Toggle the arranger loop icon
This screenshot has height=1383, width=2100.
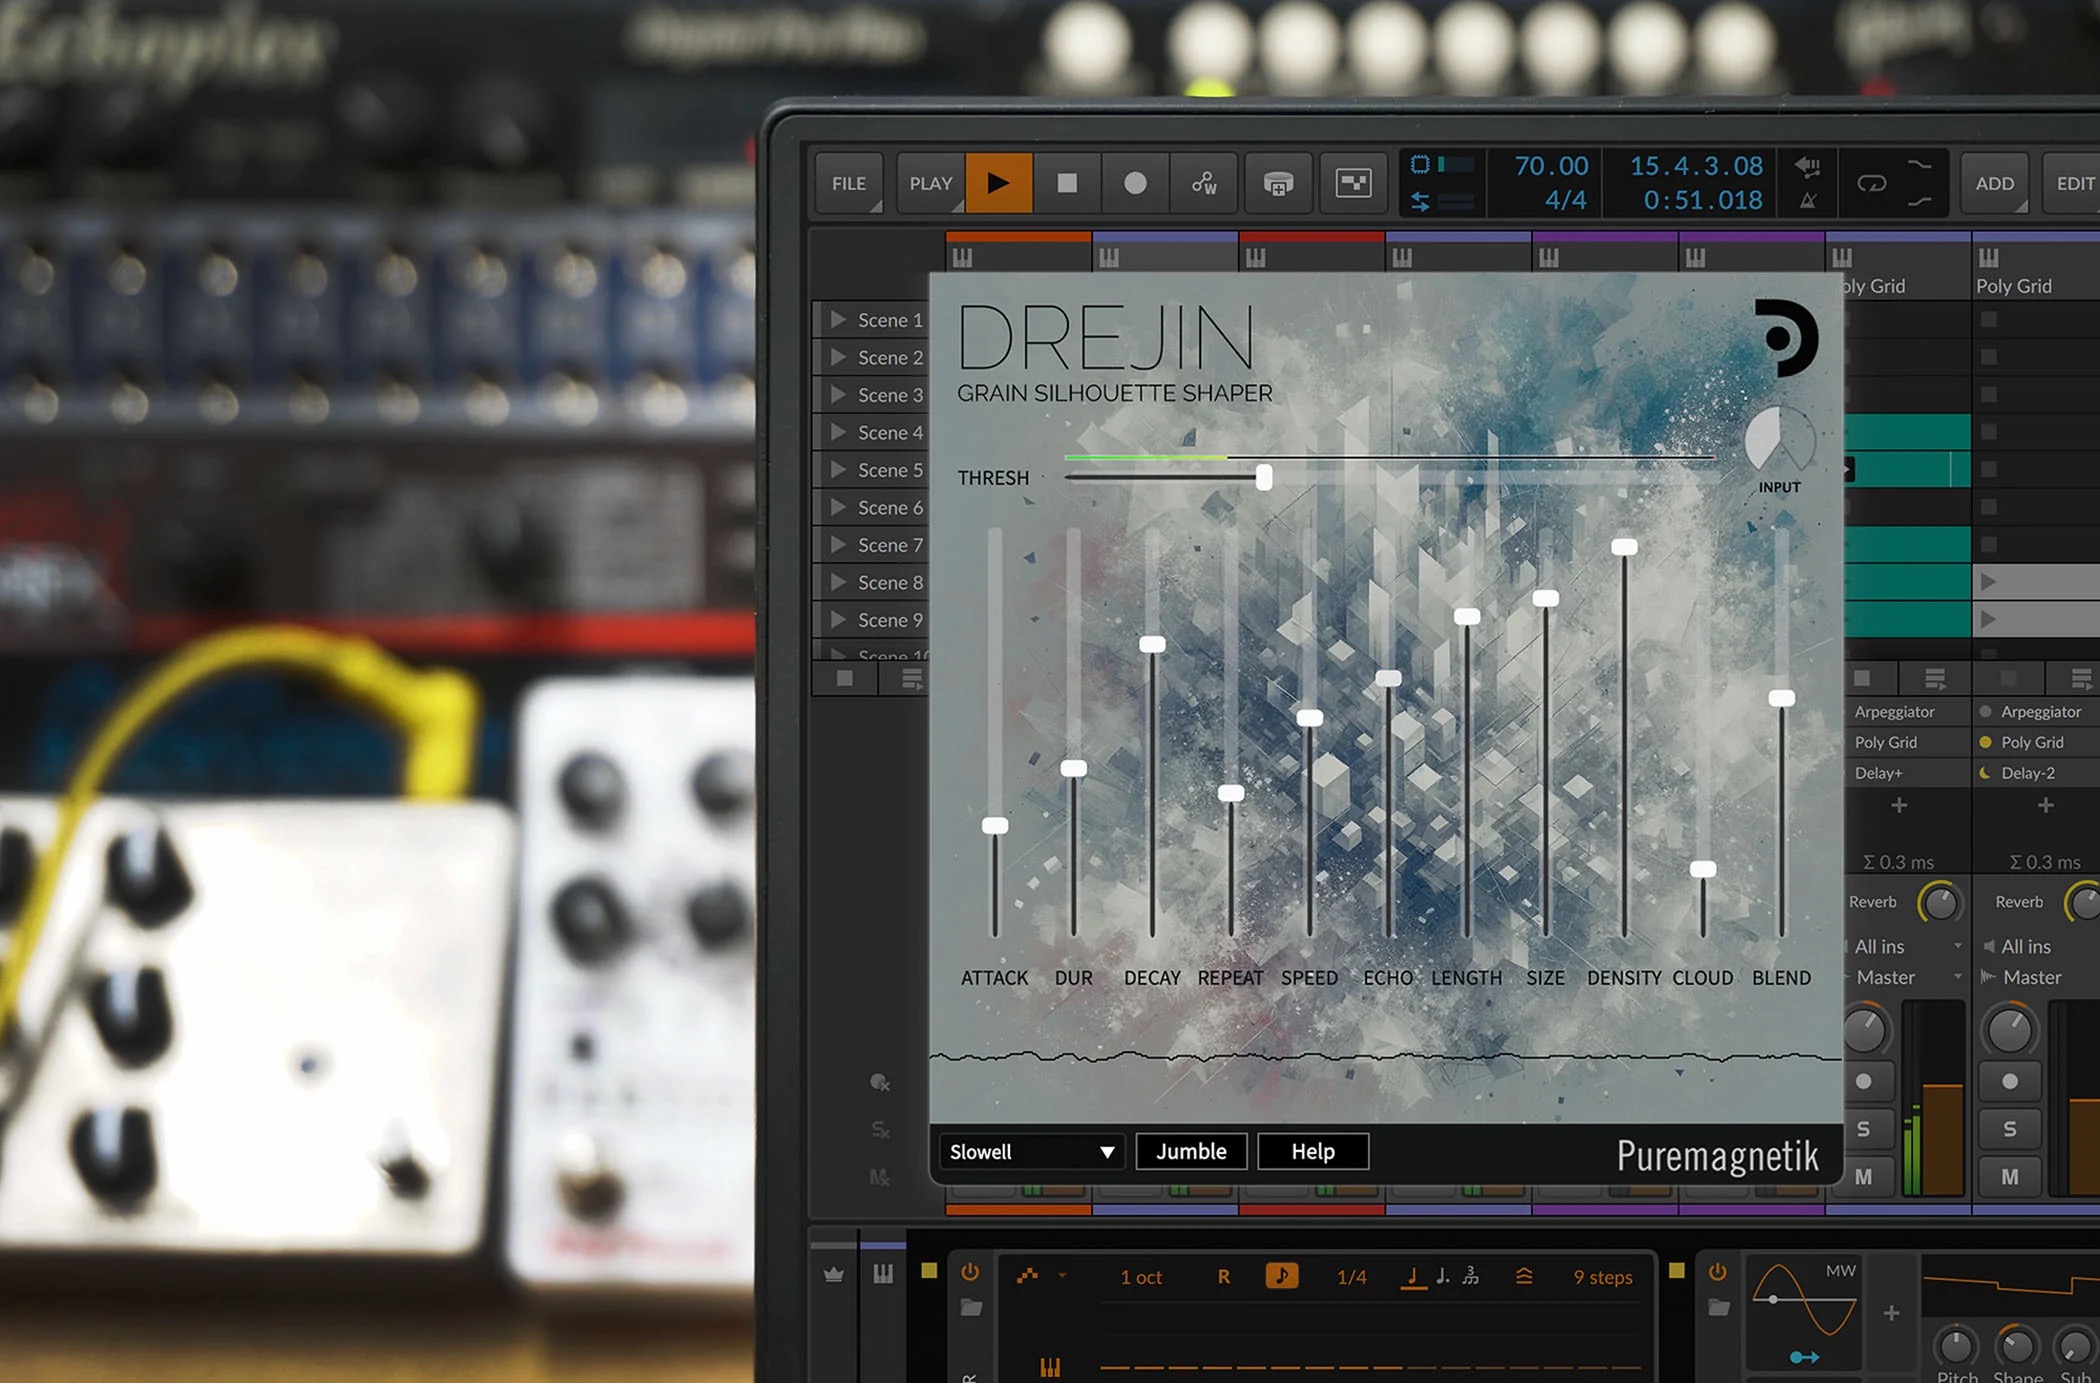tap(1872, 183)
